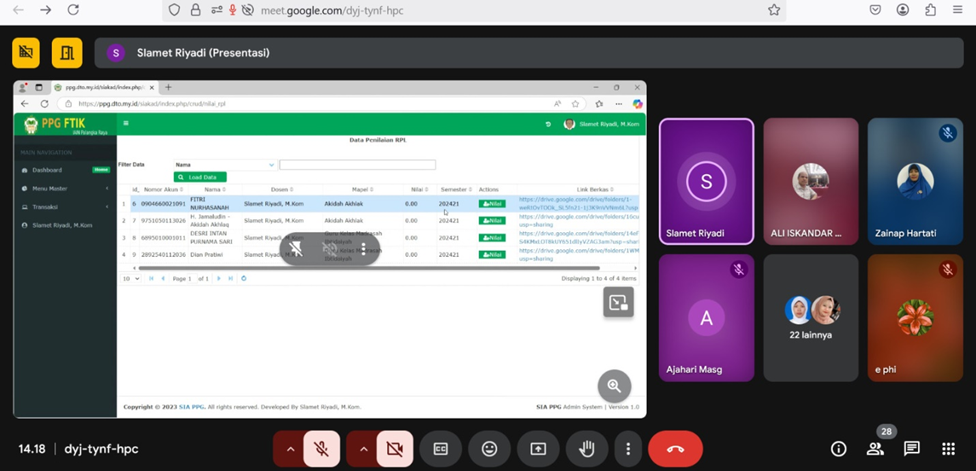Open the activities grid icon
This screenshot has width=976, height=471.
coord(948,449)
